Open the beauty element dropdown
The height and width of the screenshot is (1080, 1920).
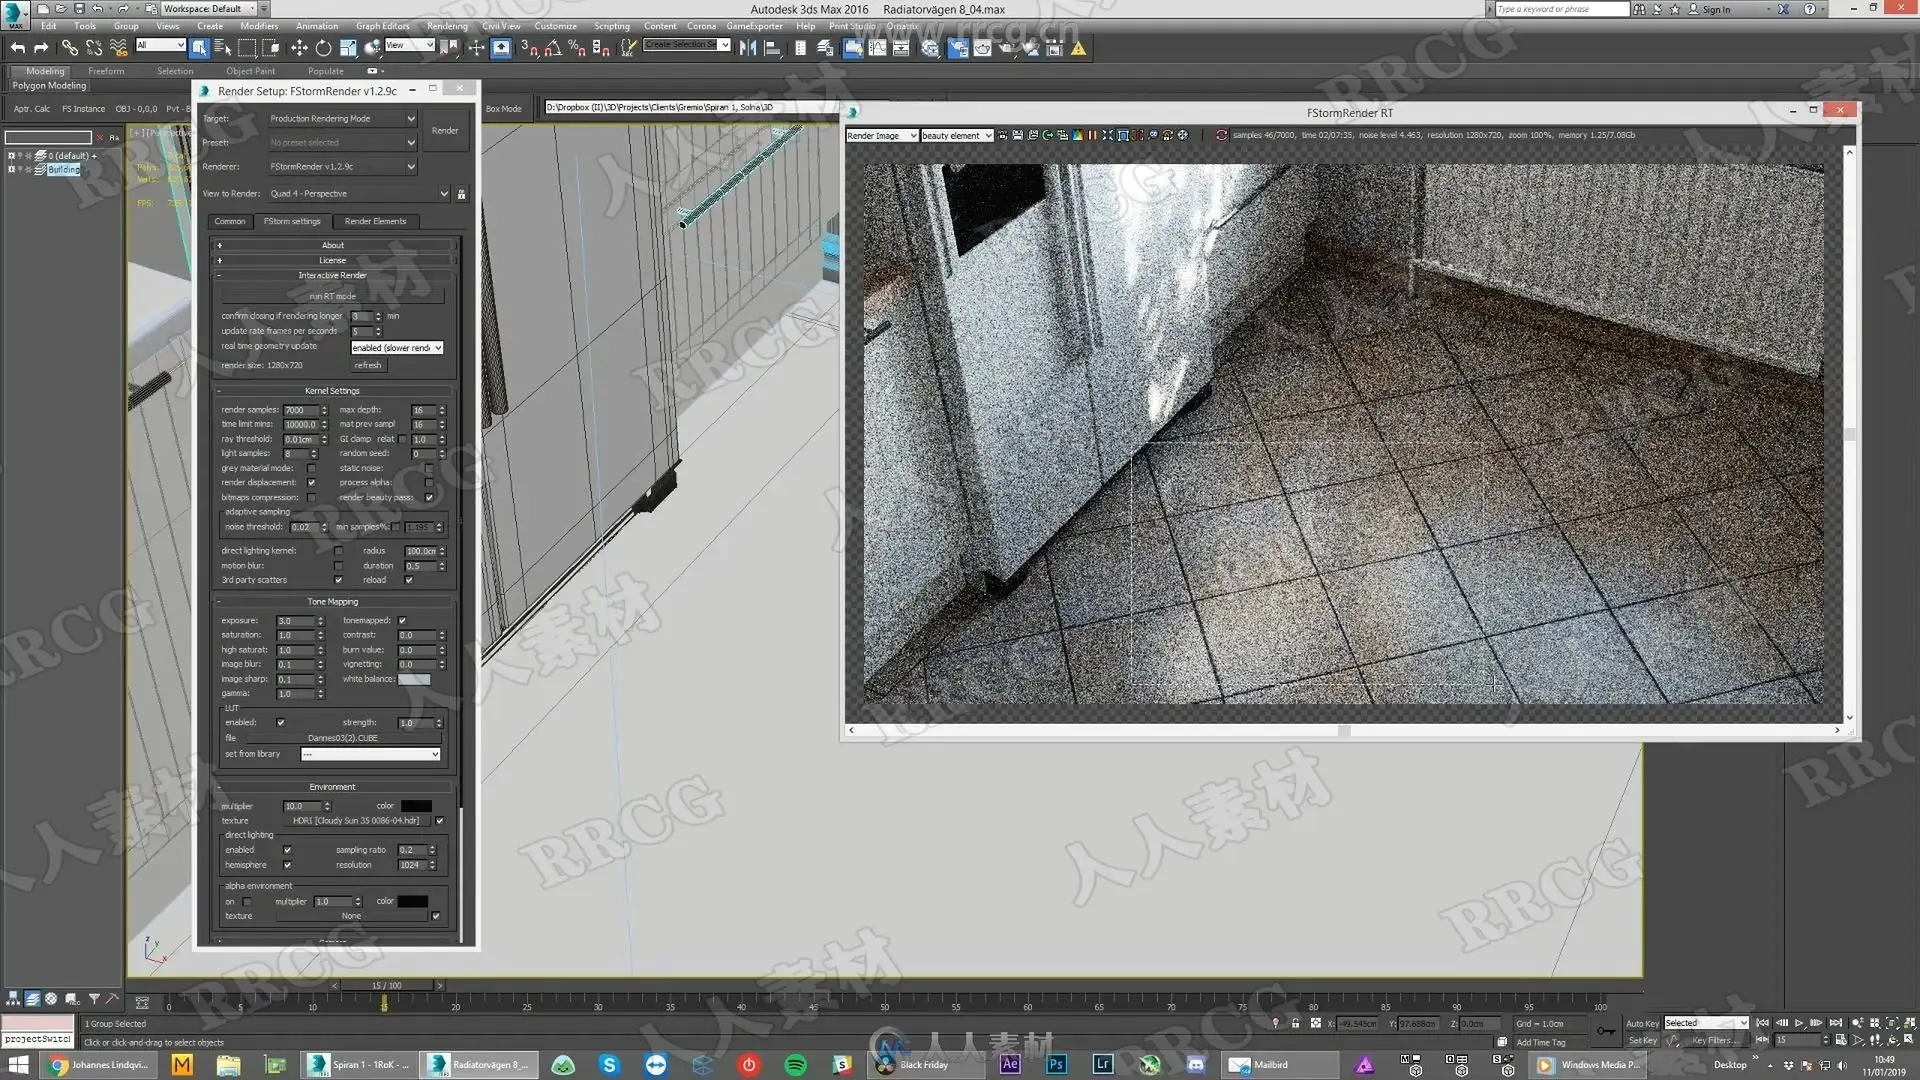click(956, 135)
